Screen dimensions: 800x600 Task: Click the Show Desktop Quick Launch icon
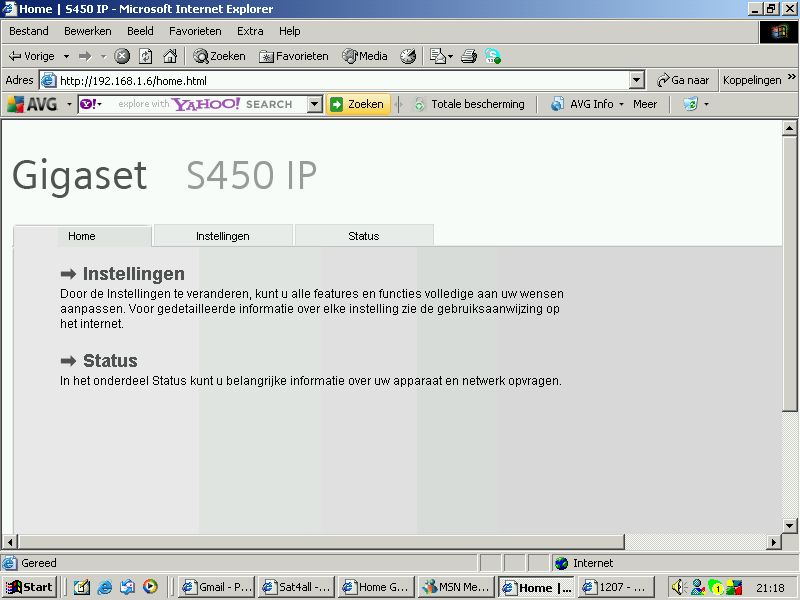[x=82, y=587]
